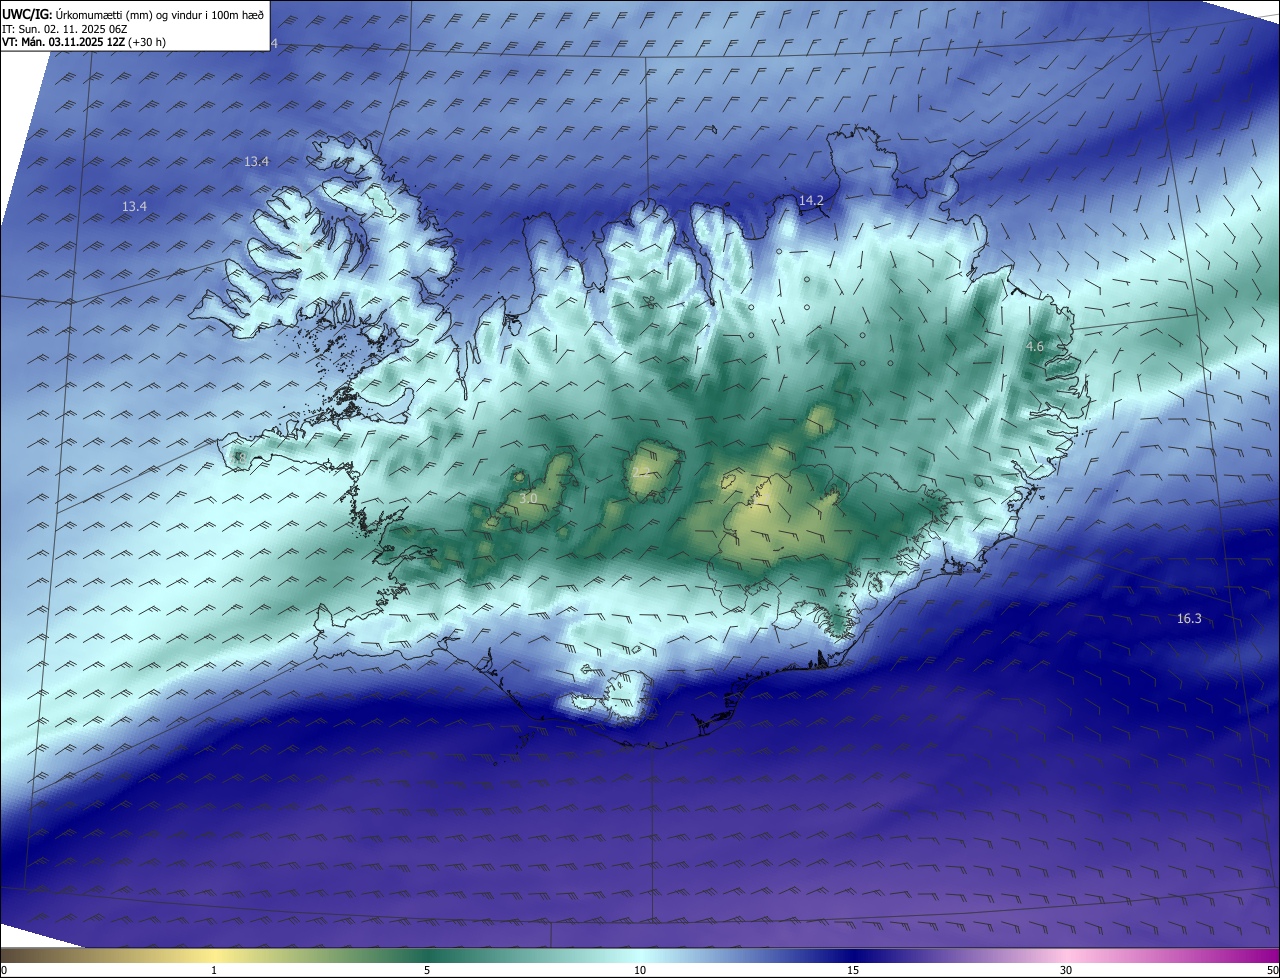Screen dimensions: 1280x978
Task: Click the 4.6 value label in the east fjords
Action: 1035,346
